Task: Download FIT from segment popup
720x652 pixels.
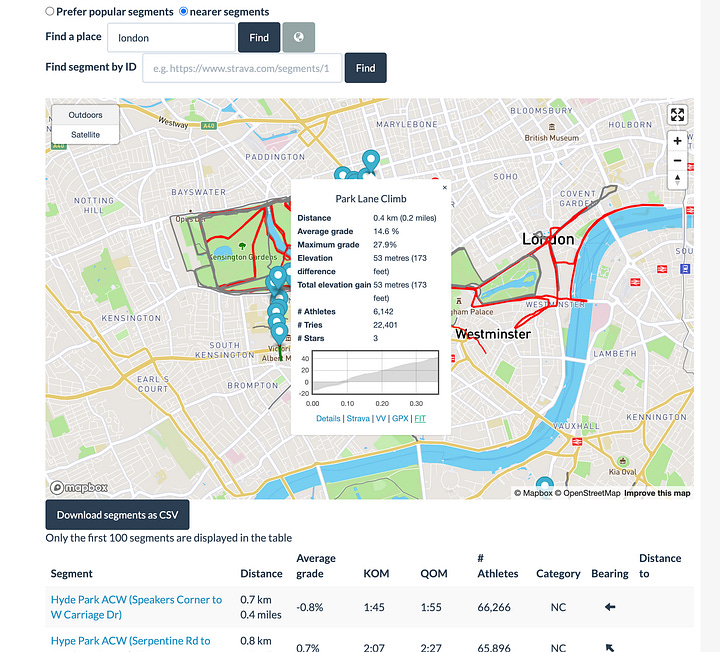Action: [x=420, y=418]
